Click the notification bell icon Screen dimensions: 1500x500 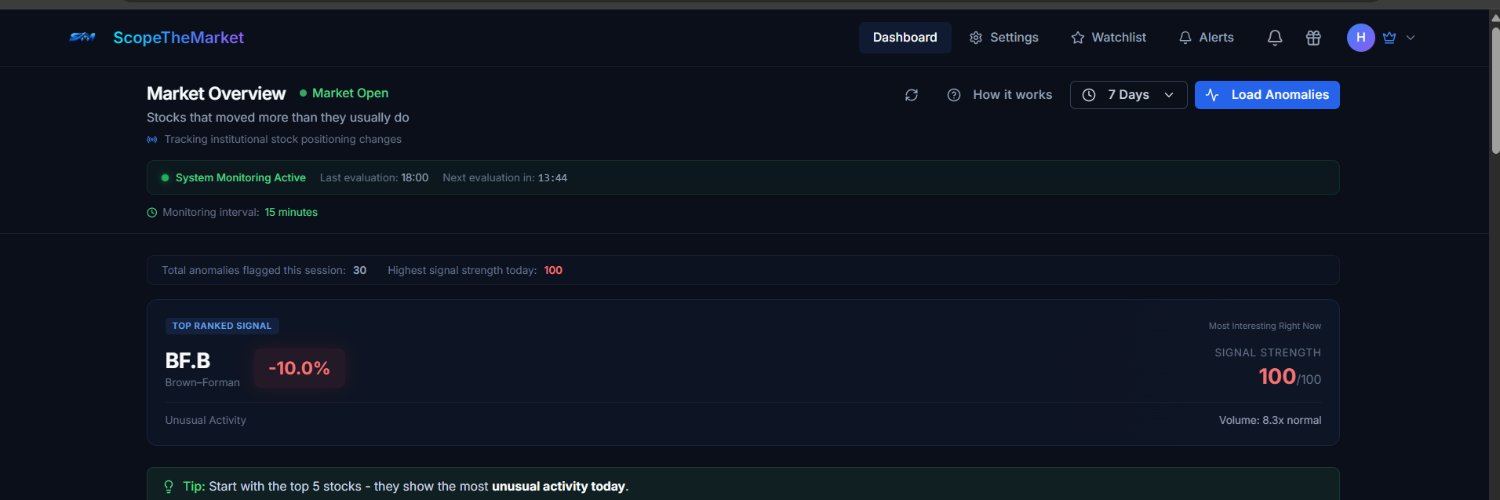click(x=1275, y=37)
